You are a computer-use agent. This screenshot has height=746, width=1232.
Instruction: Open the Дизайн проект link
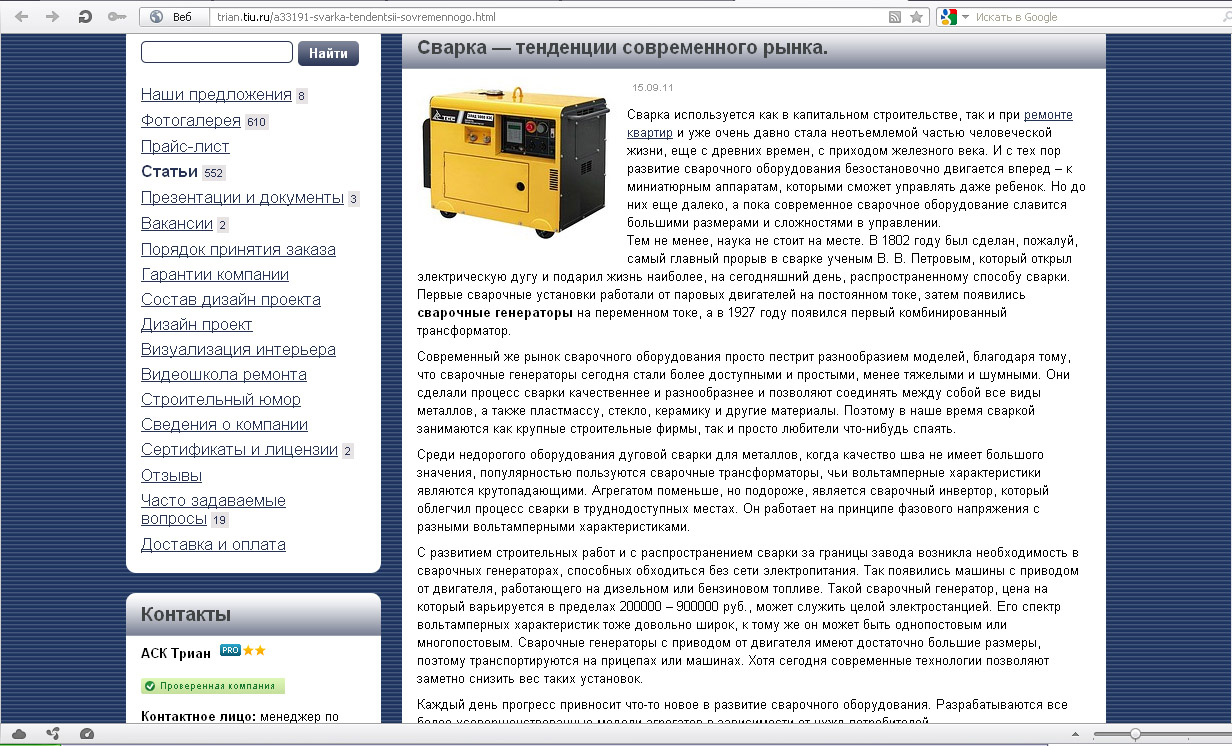tap(197, 324)
